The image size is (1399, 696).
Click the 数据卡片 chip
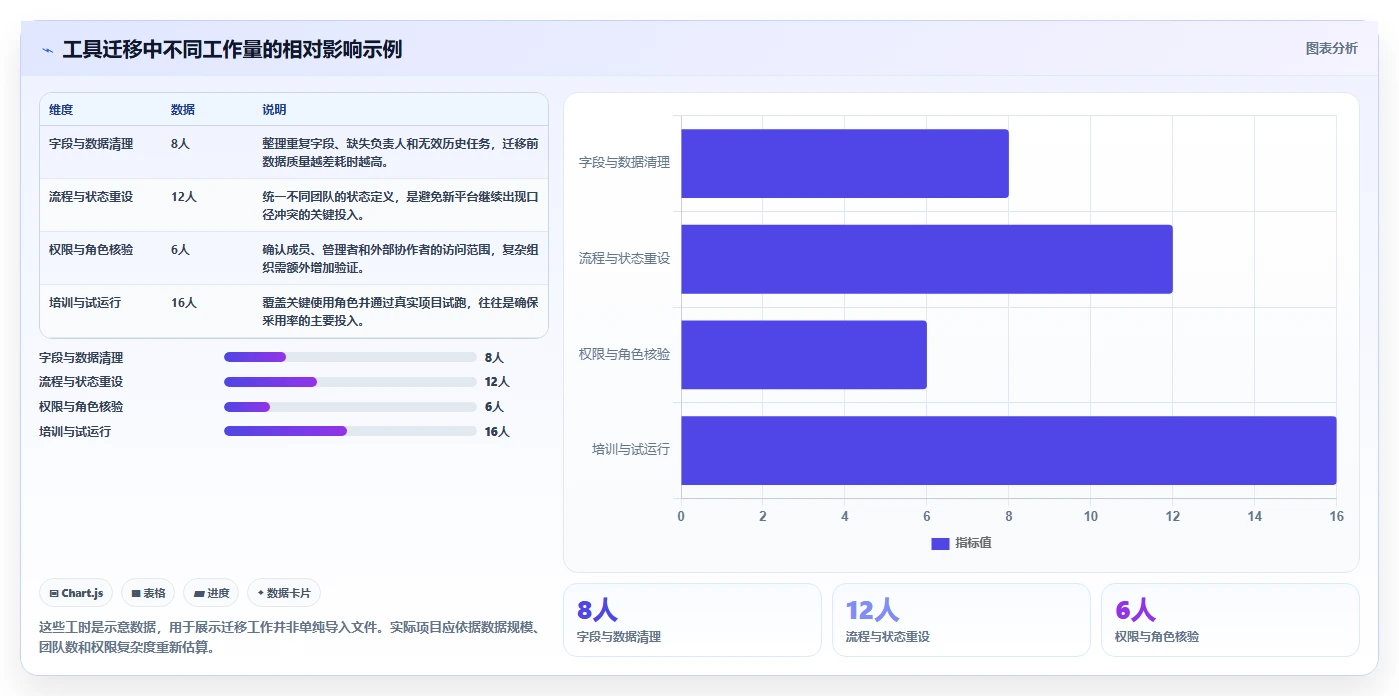(x=284, y=593)
